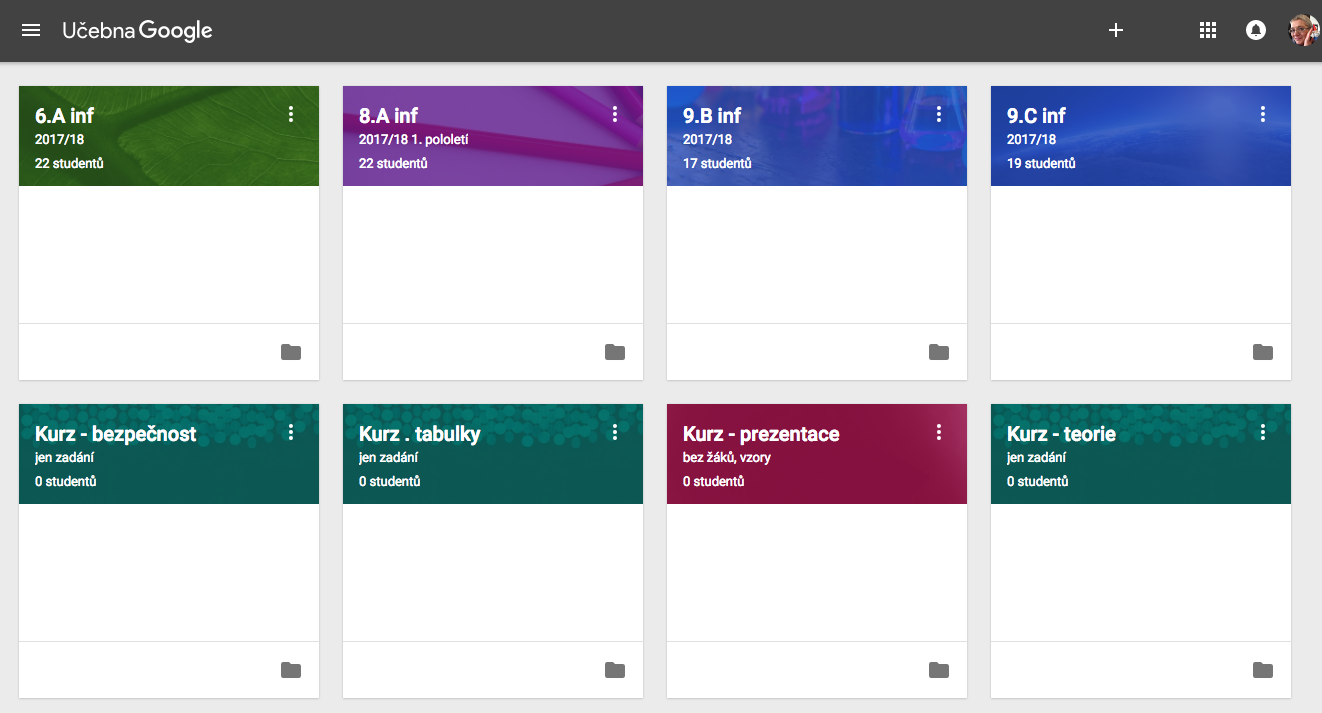This screenshot has height=713, width=1322.
Task: Open Drive folder for Kurz - prezentace
Action: pos(939,670)
